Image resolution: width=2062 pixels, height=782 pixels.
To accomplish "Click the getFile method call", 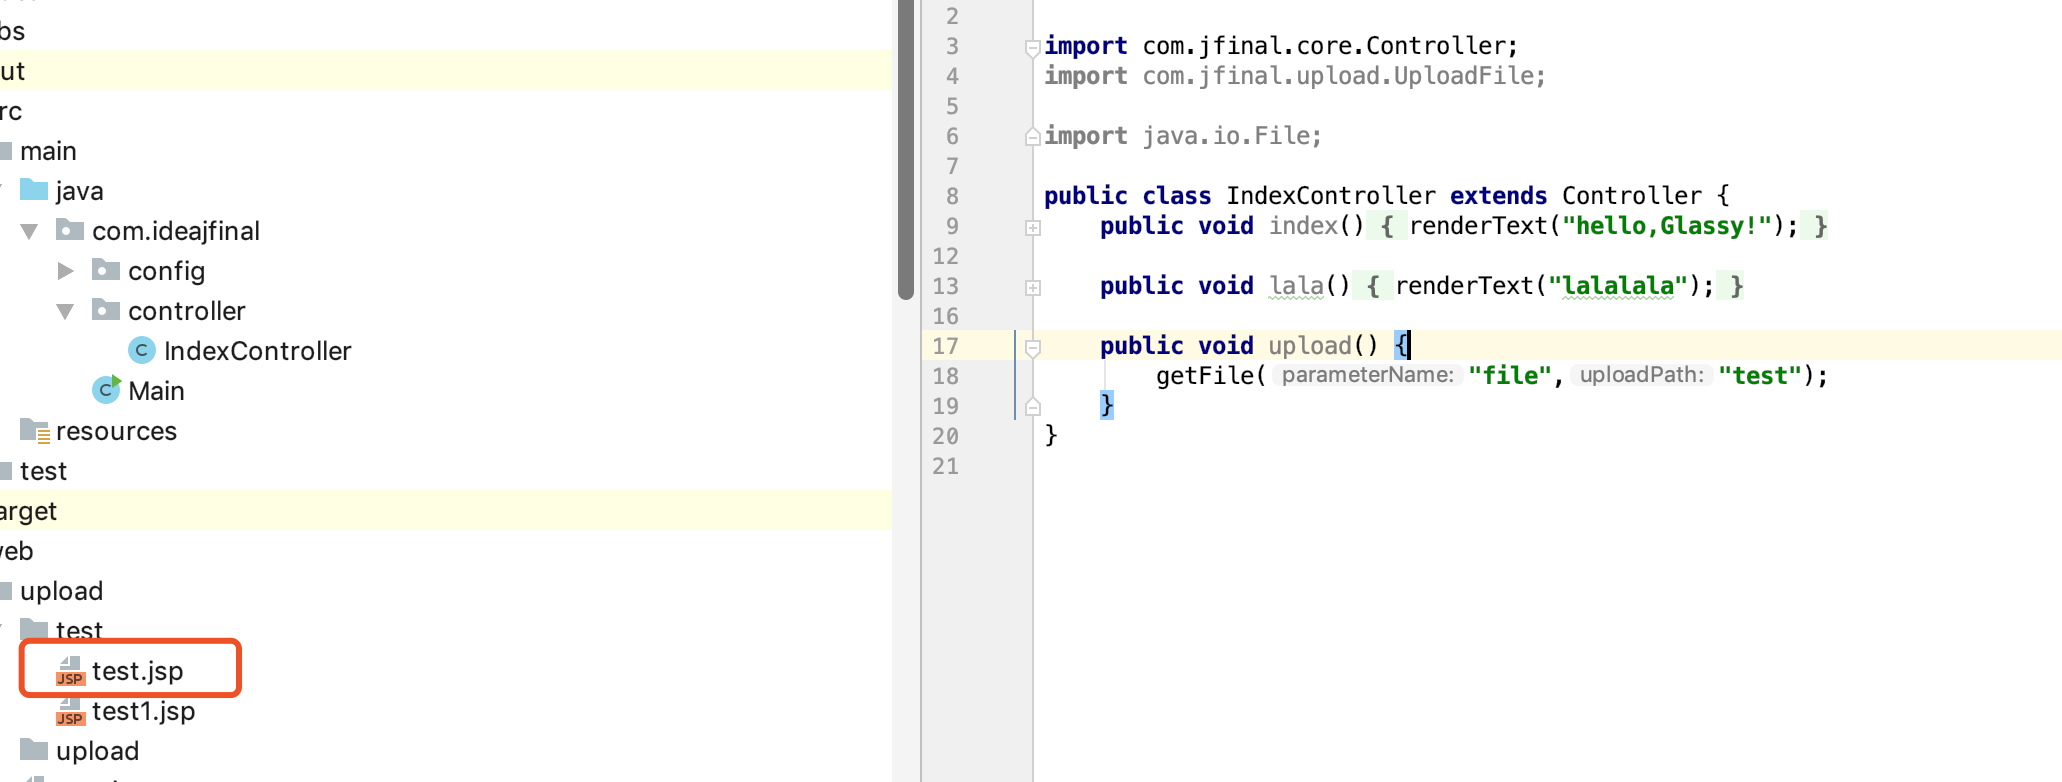I will tap(1205, 376).
